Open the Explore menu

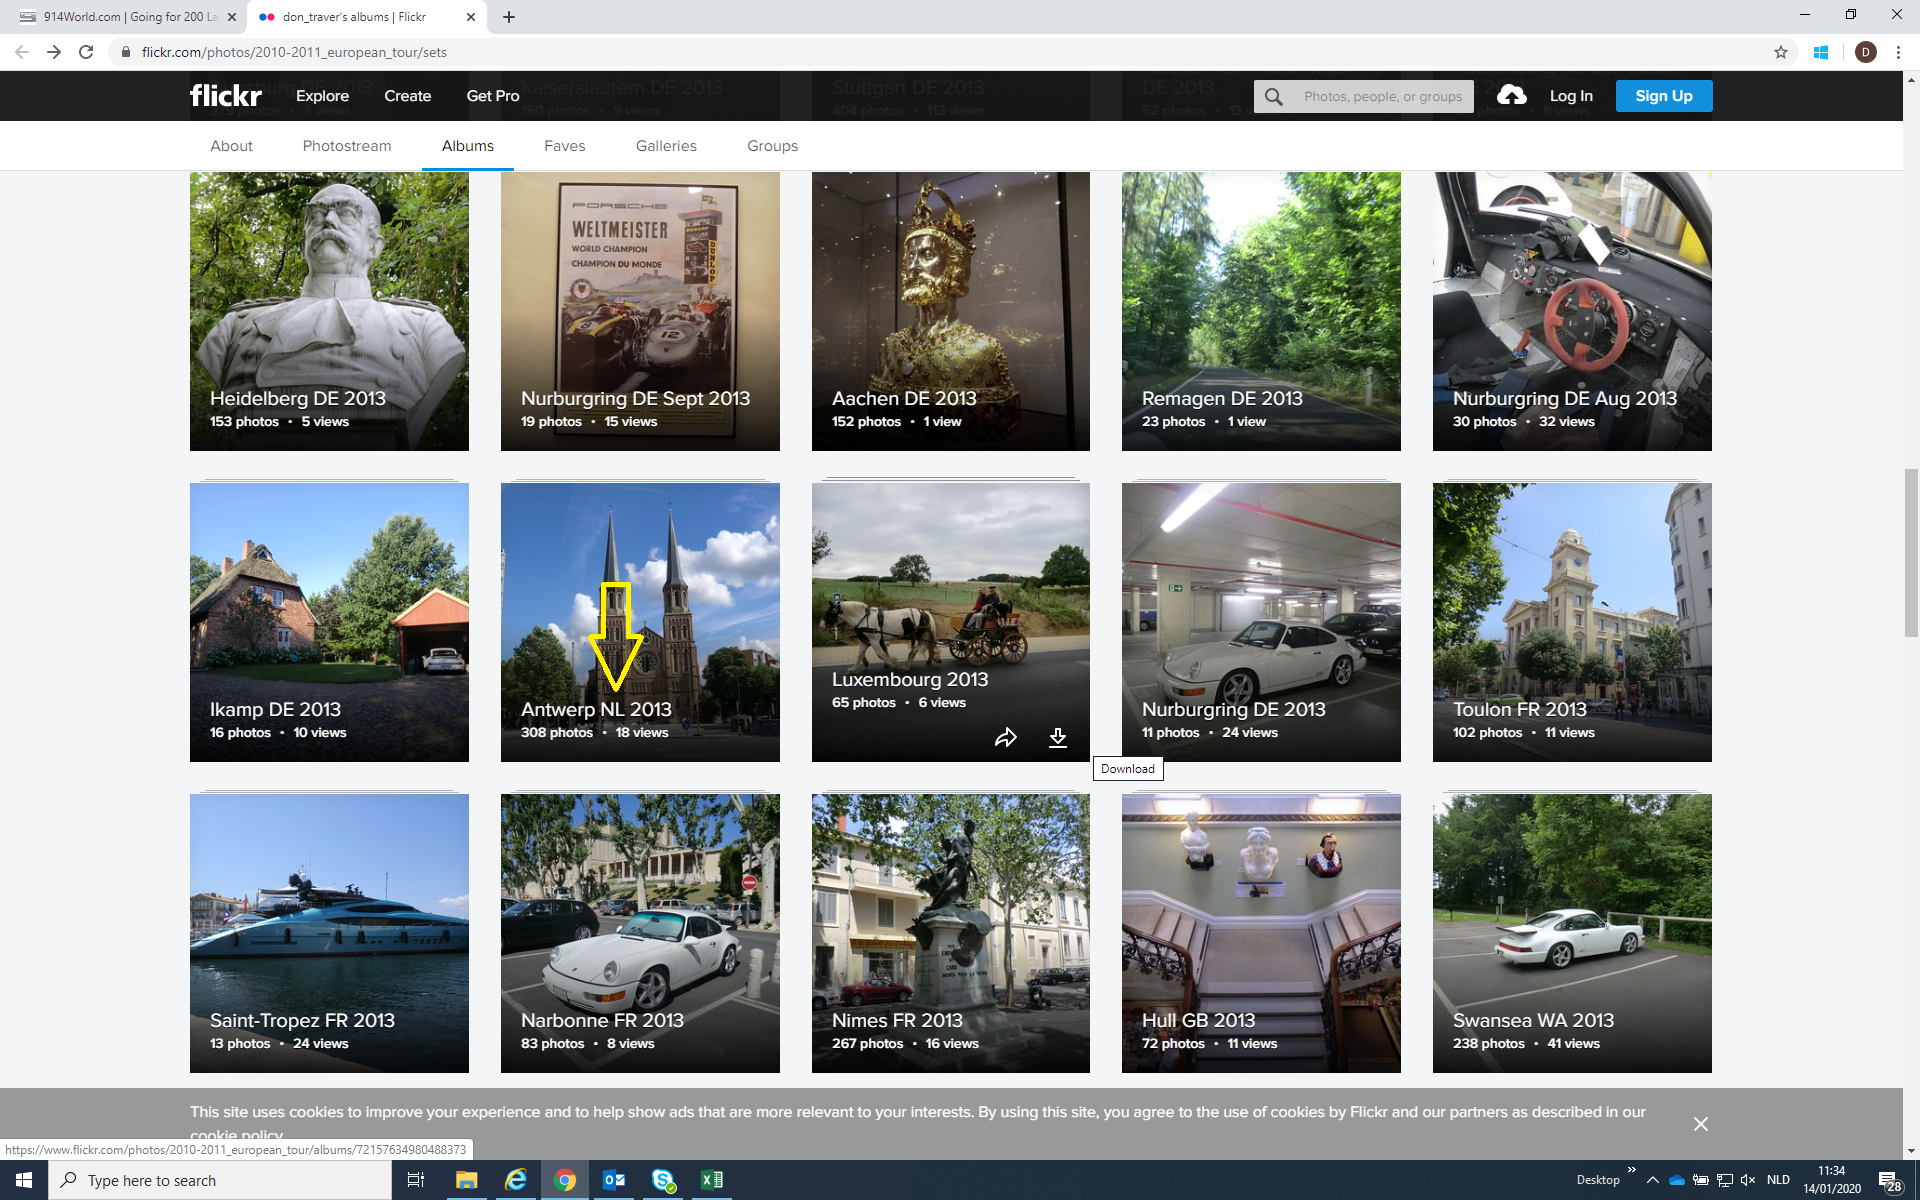coord(322,96)
